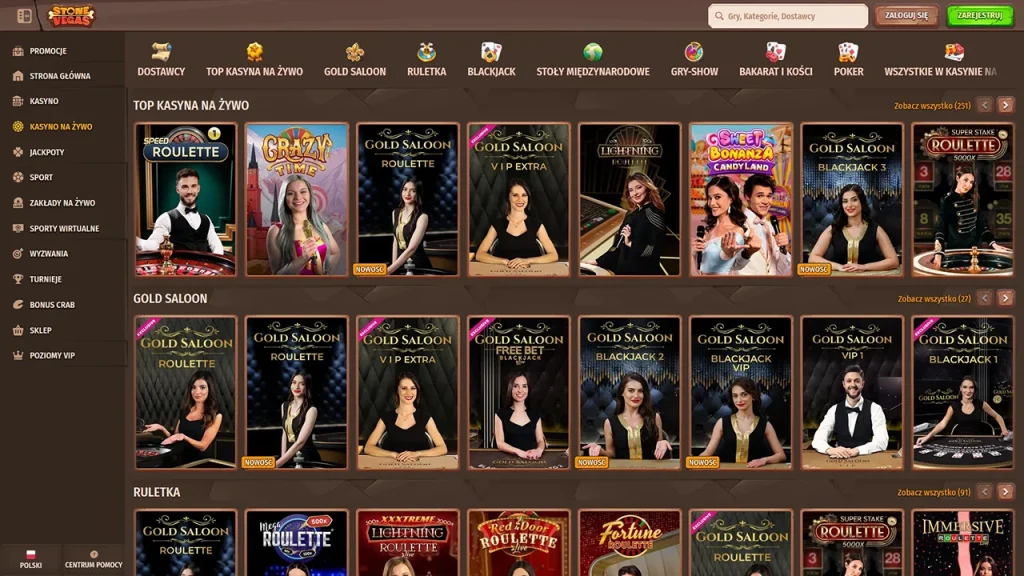This screenshot has width=1024, height=576.
Task: Click the Zarejestruj button
Action: coord(980,16)
